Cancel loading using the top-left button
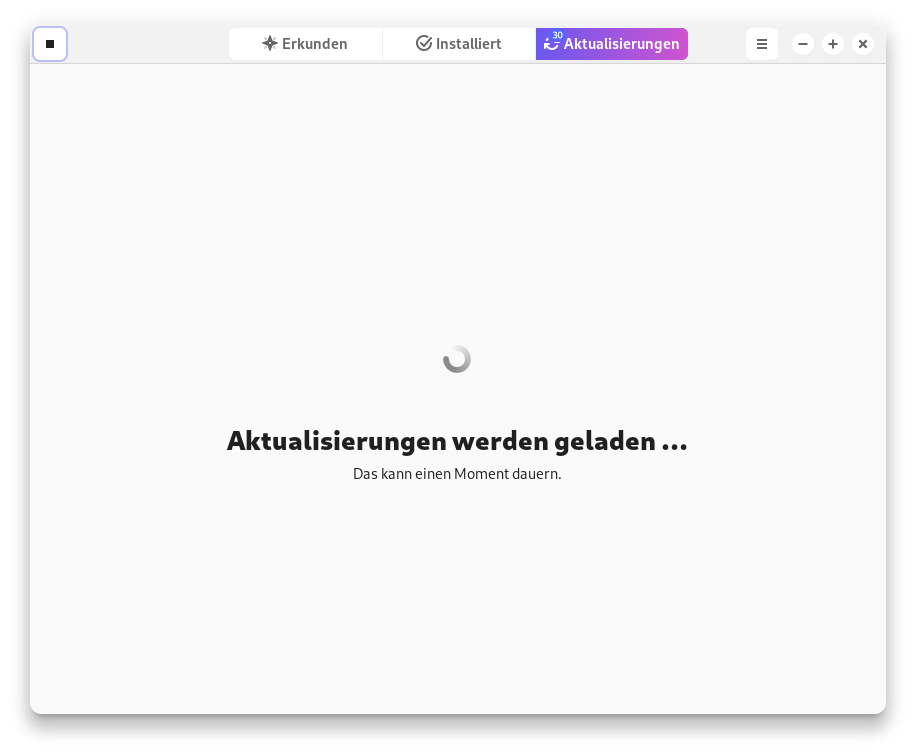Image resolution: width=916 pixels, height=753 pixels. coord(50,44)
